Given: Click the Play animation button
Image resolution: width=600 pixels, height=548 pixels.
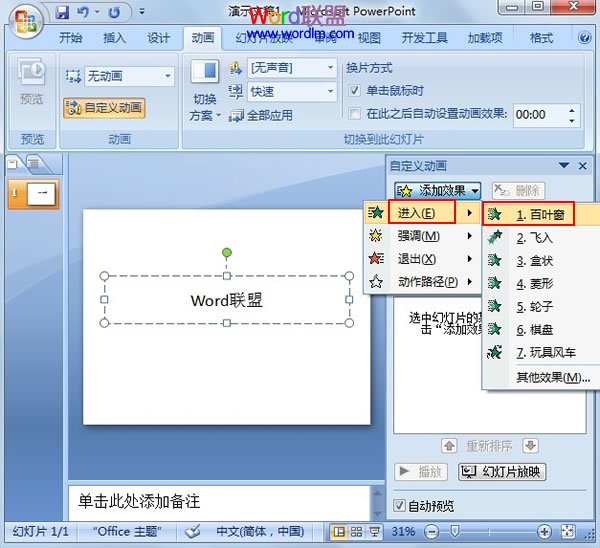Looking at the screenshot, I should coord(421,471).
